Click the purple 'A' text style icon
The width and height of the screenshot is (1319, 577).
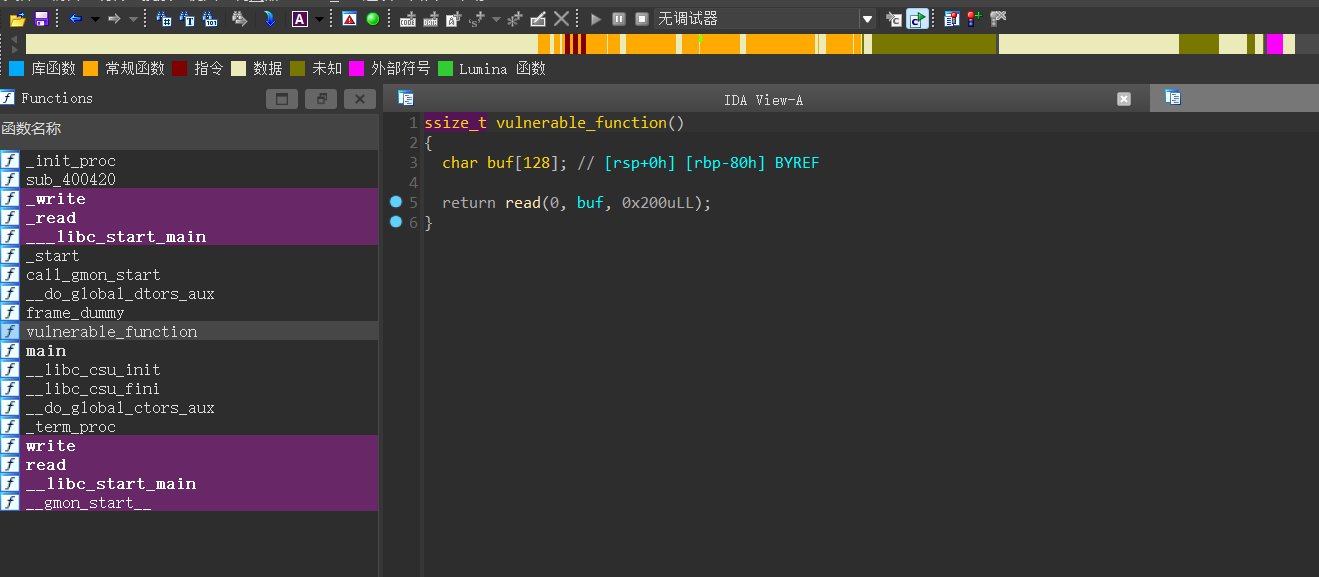click(299, 19)
